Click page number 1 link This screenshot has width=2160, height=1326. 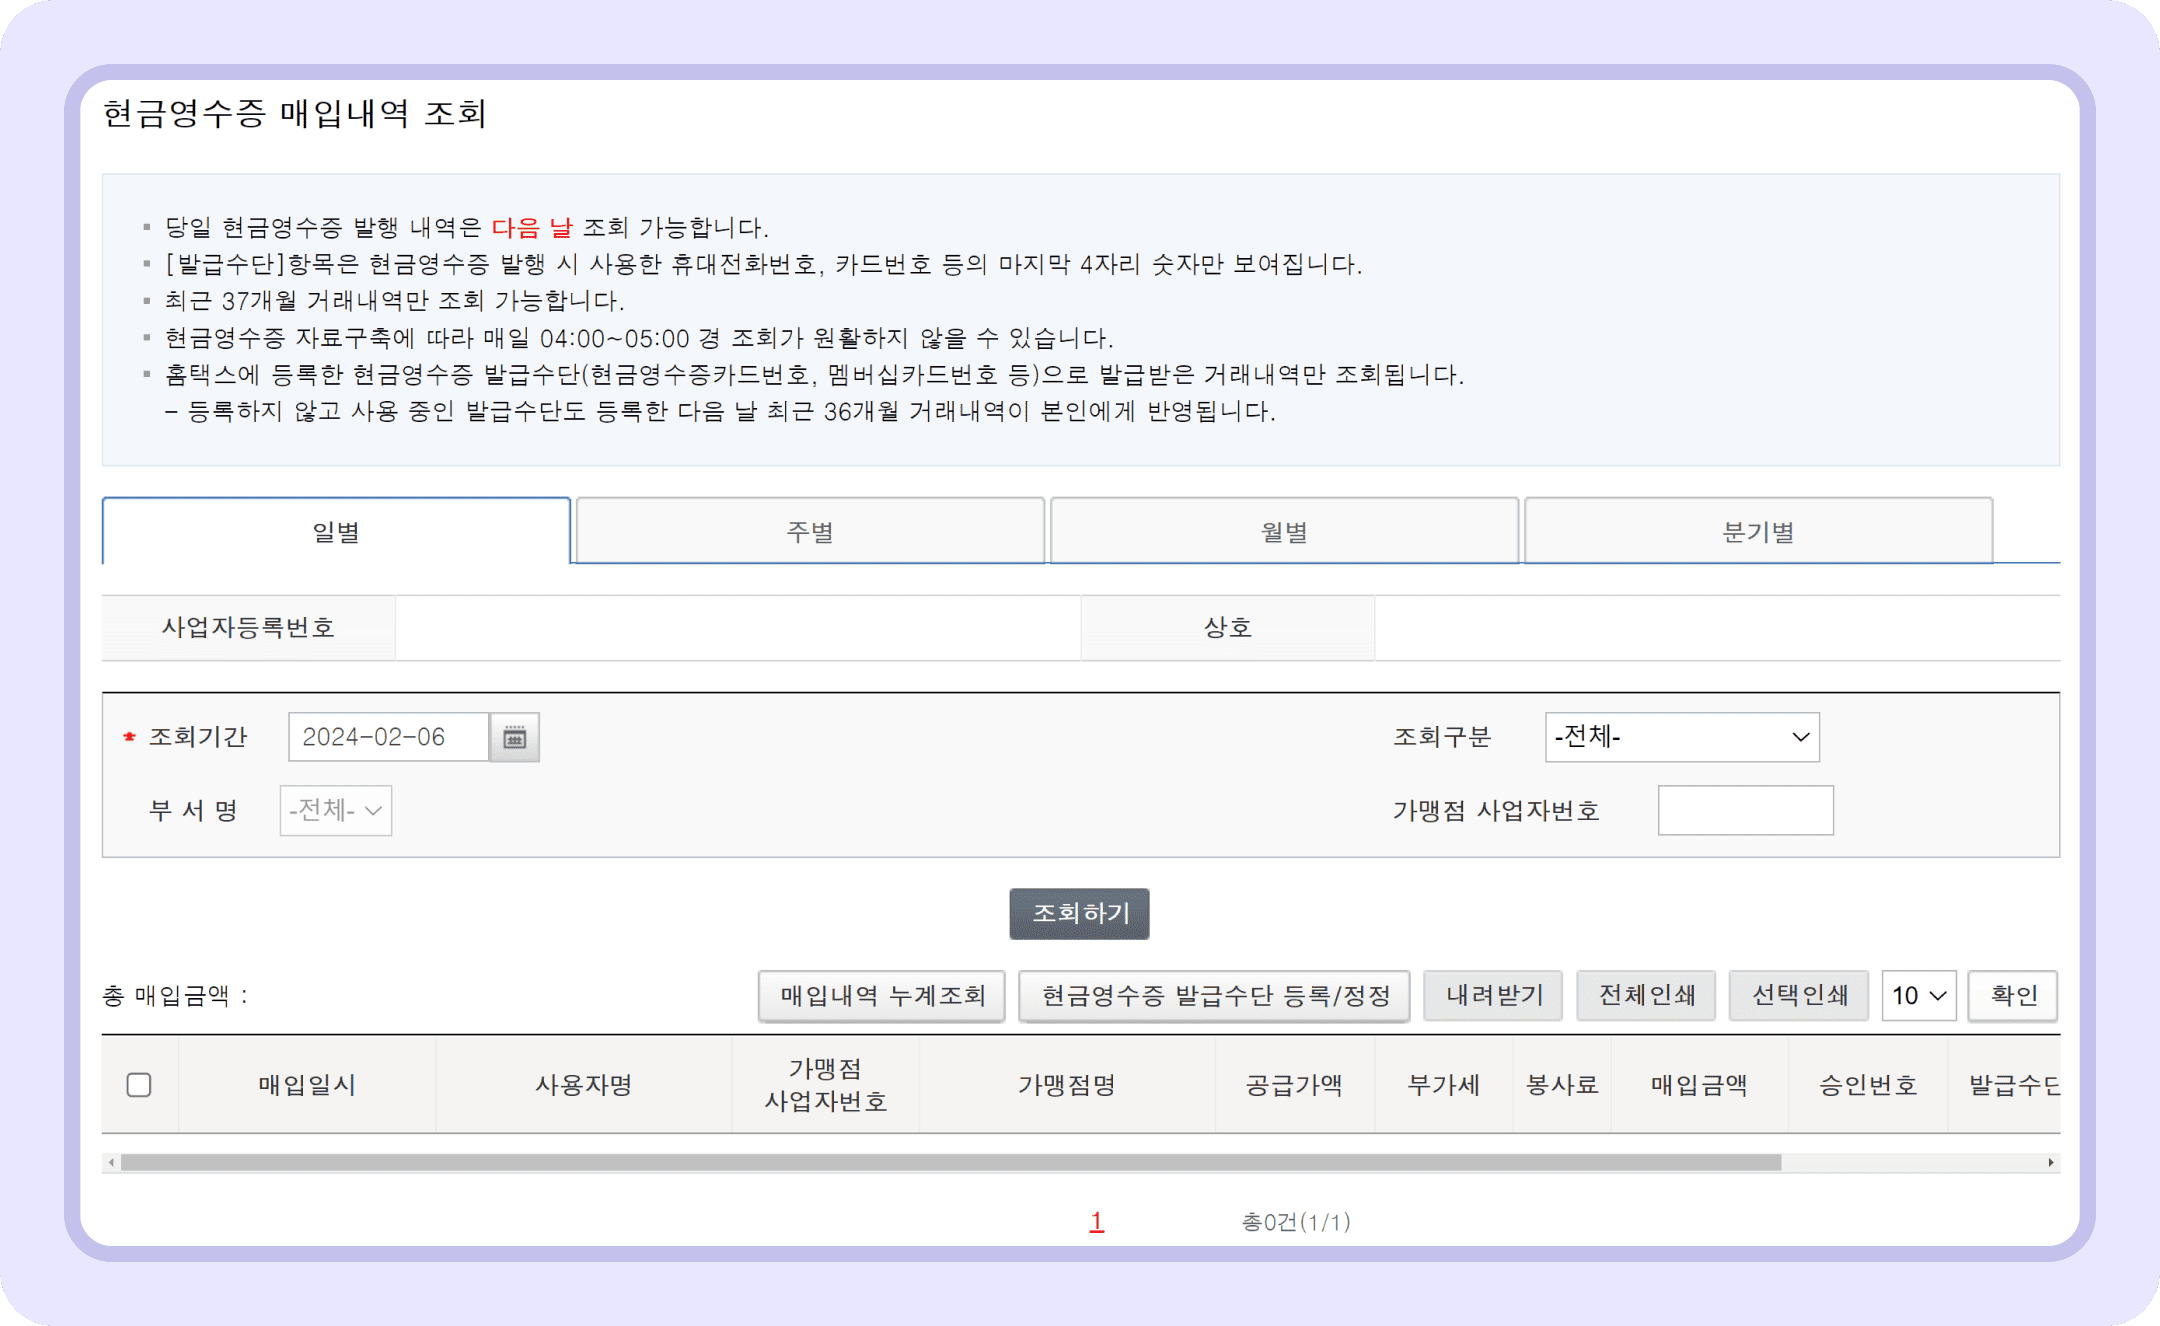coord(1096,1221)
